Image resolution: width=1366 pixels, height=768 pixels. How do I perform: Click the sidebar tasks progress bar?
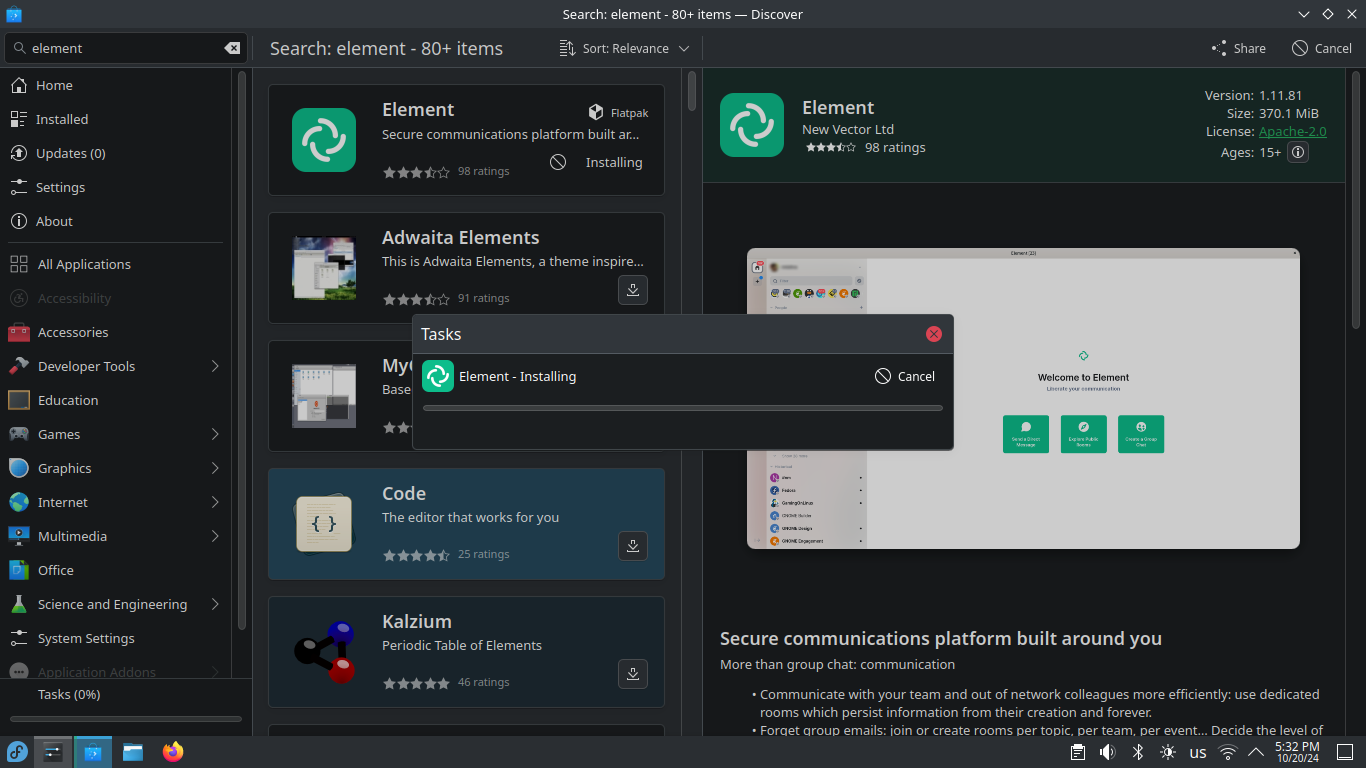click(126, 718)
